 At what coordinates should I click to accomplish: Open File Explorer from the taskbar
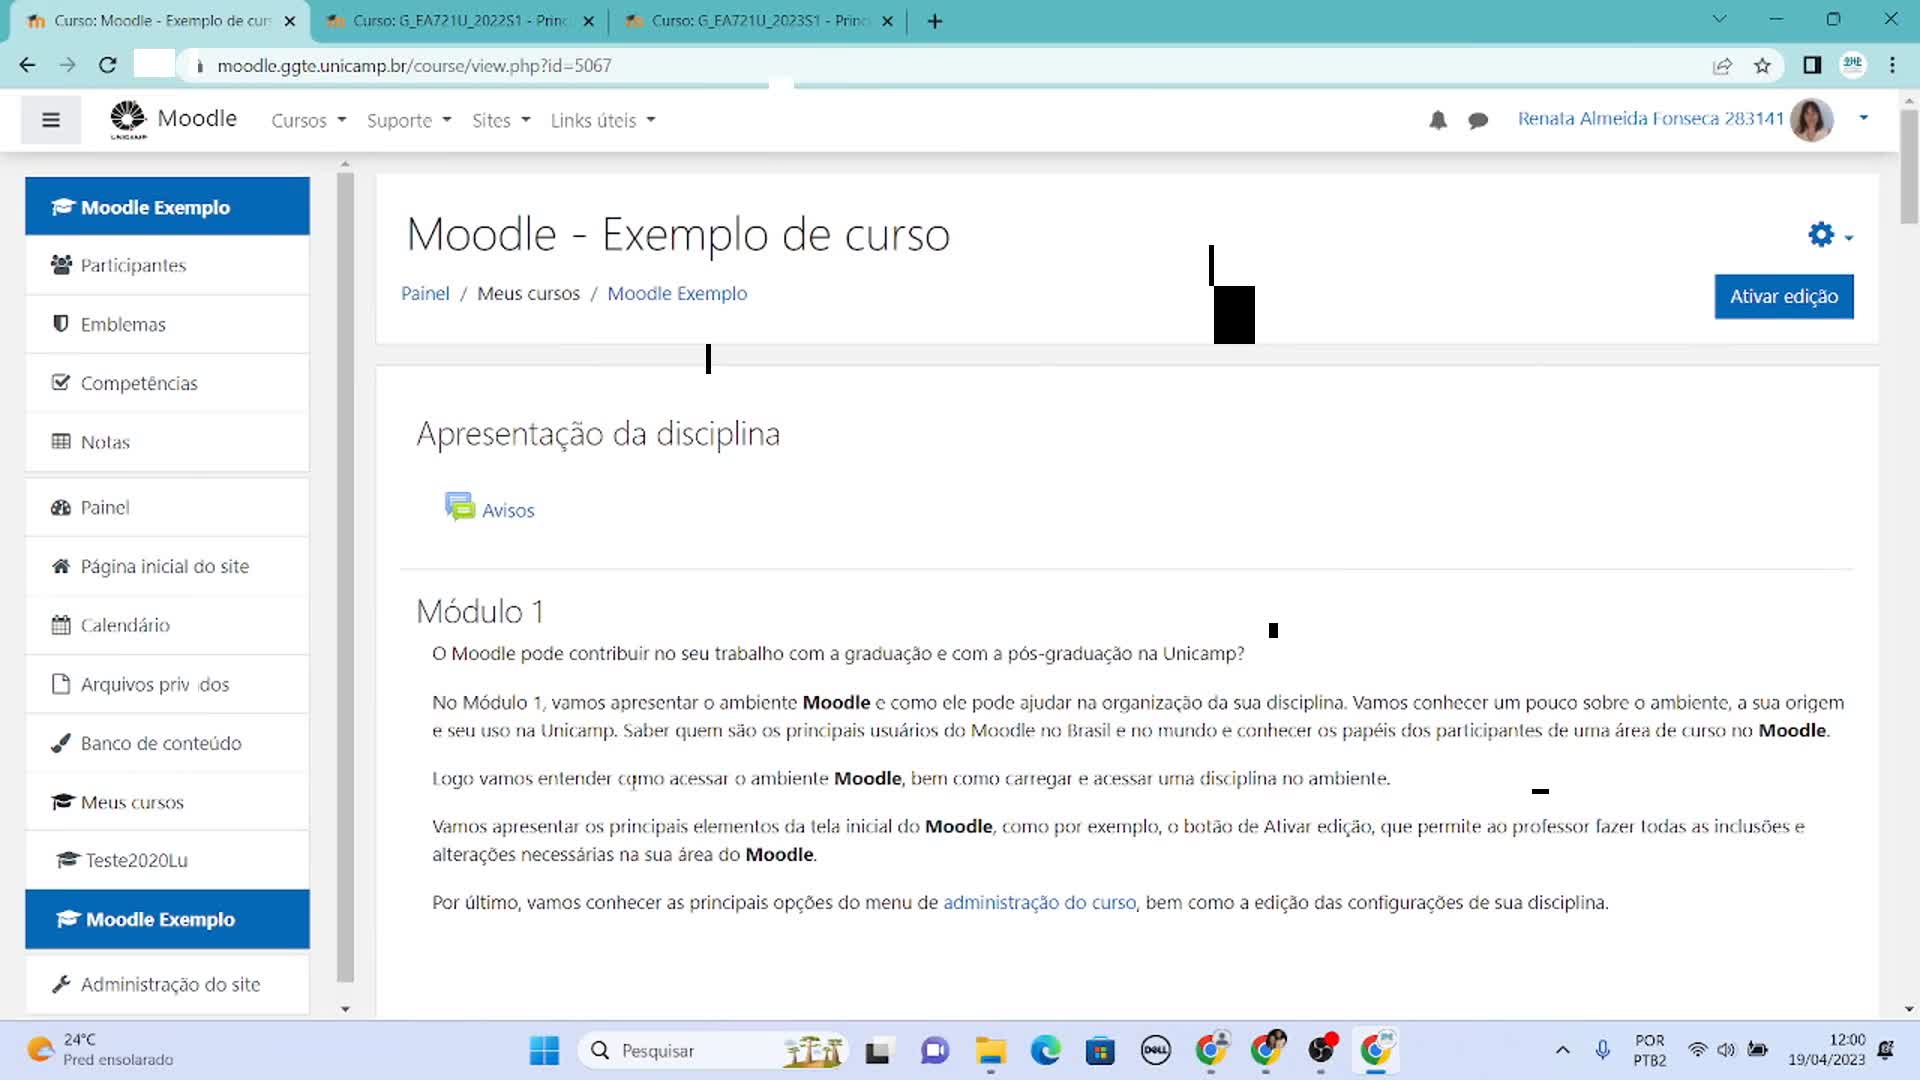coord(990,1050)
